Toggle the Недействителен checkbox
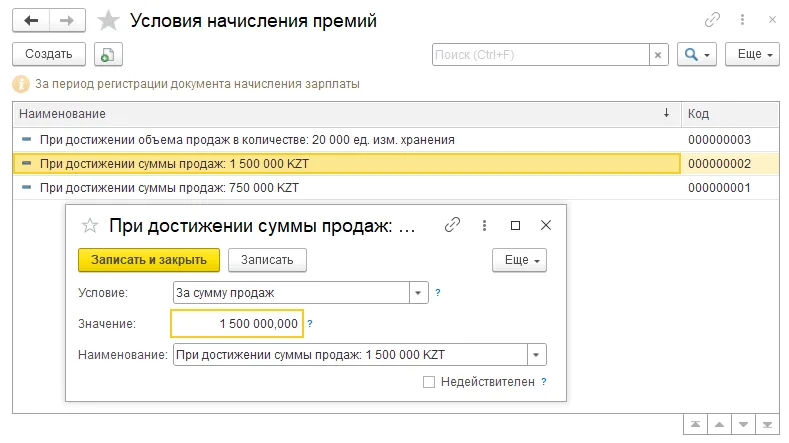Viewport: 789px width, 443px height. 429,382
